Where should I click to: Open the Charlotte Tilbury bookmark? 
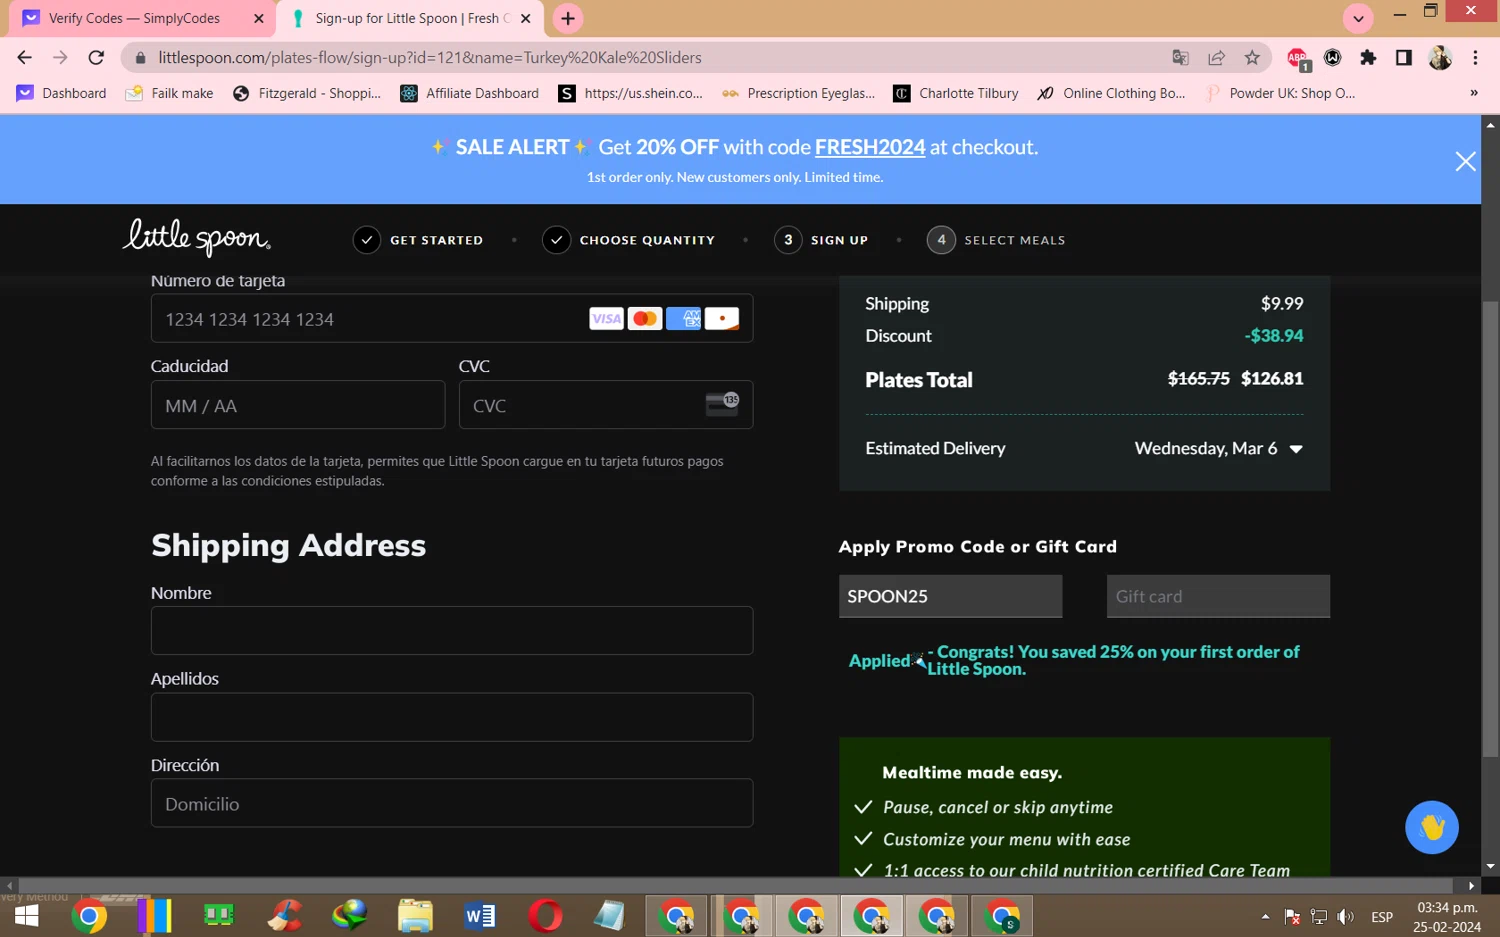point(955,93)
